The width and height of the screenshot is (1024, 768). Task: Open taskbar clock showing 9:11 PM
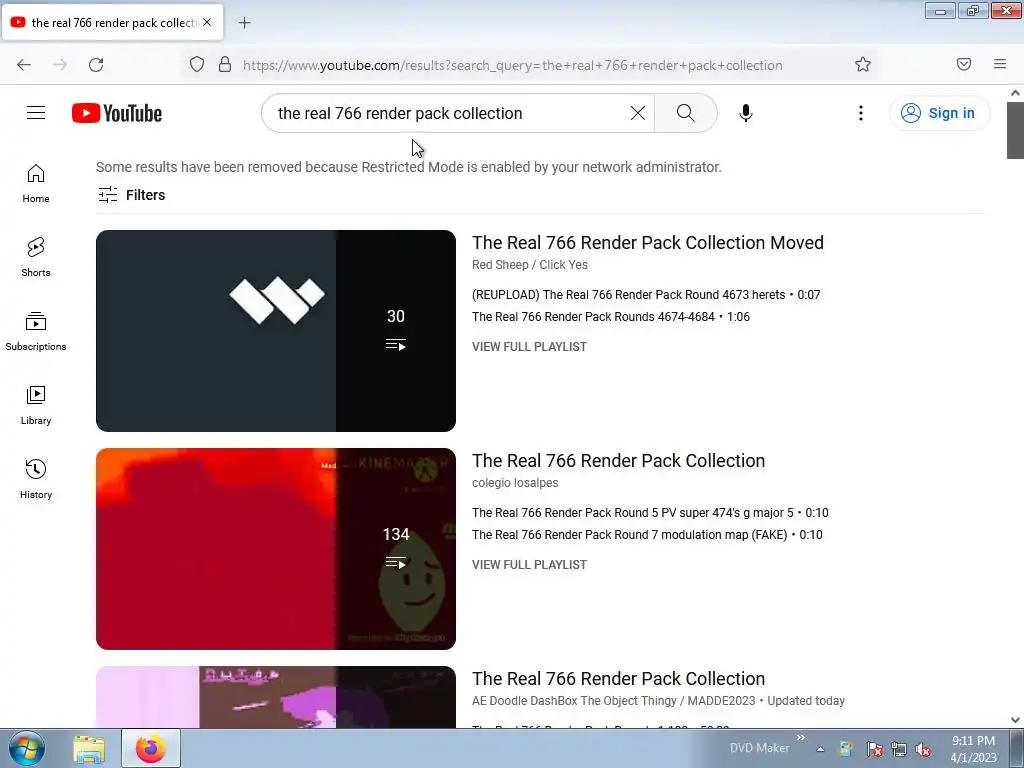[973, 749]
